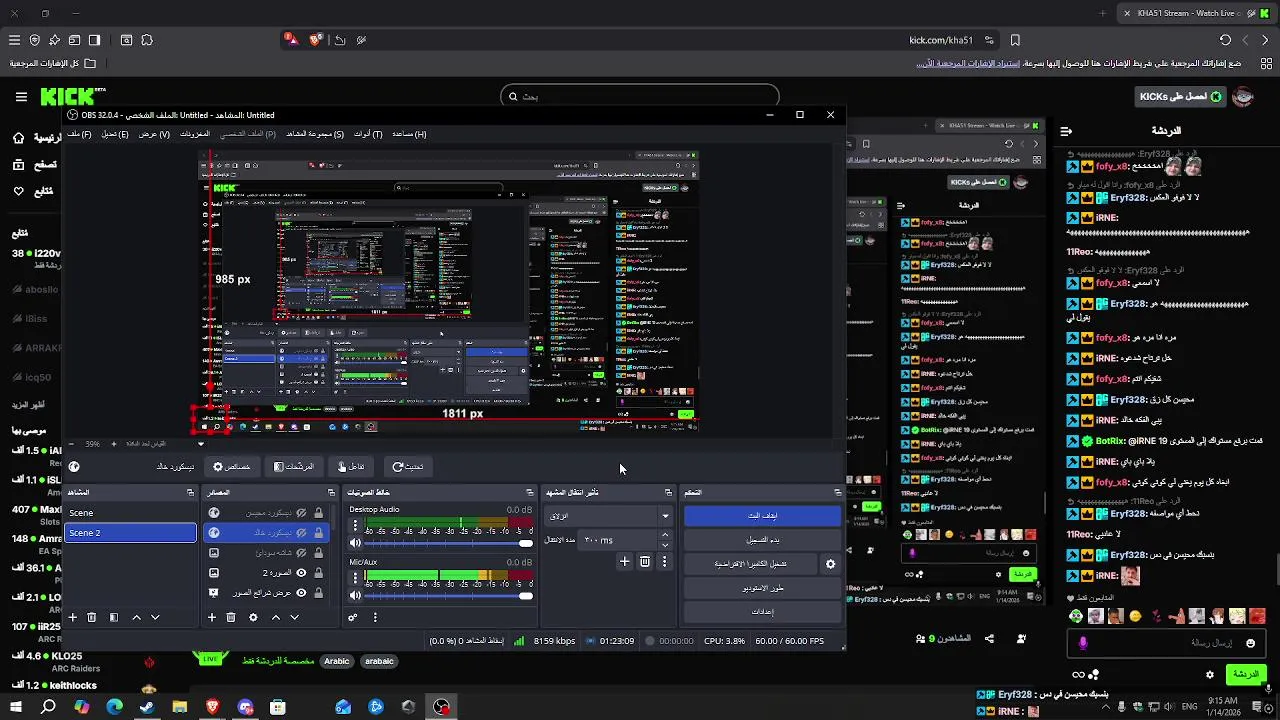Click blue stop streaming button in Controls
Viewport: 1280px width, 720px height.
[762, 516]
